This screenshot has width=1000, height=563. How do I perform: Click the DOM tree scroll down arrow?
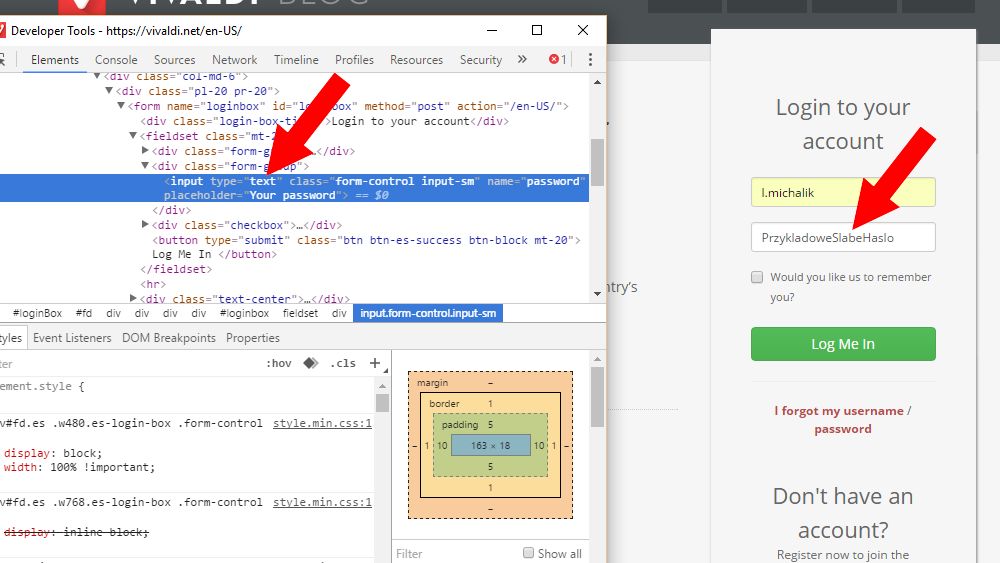point(597,293)
